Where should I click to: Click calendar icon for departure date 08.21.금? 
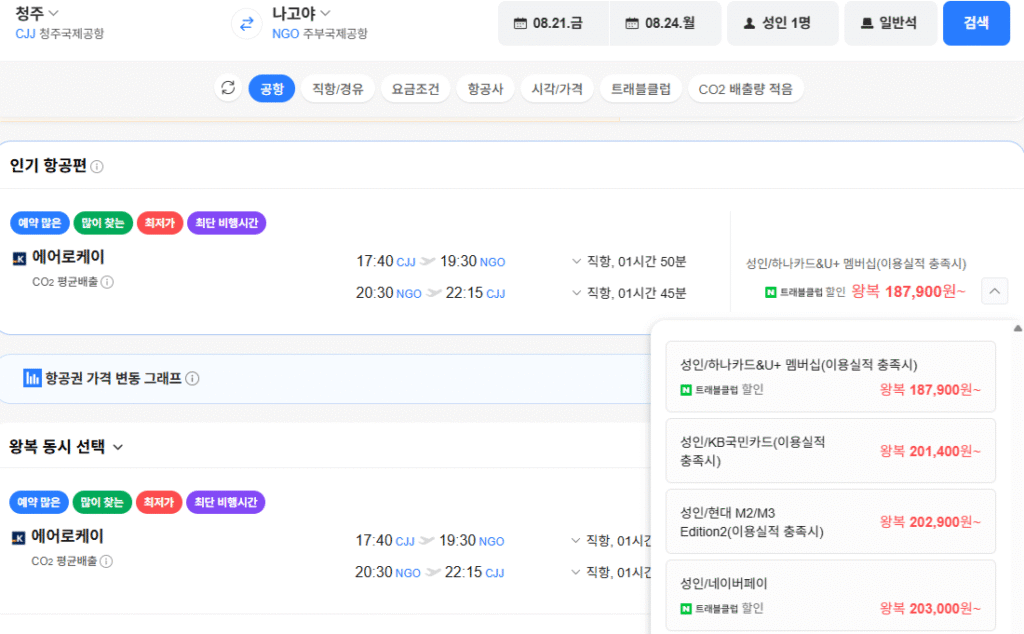coord(520,24)
